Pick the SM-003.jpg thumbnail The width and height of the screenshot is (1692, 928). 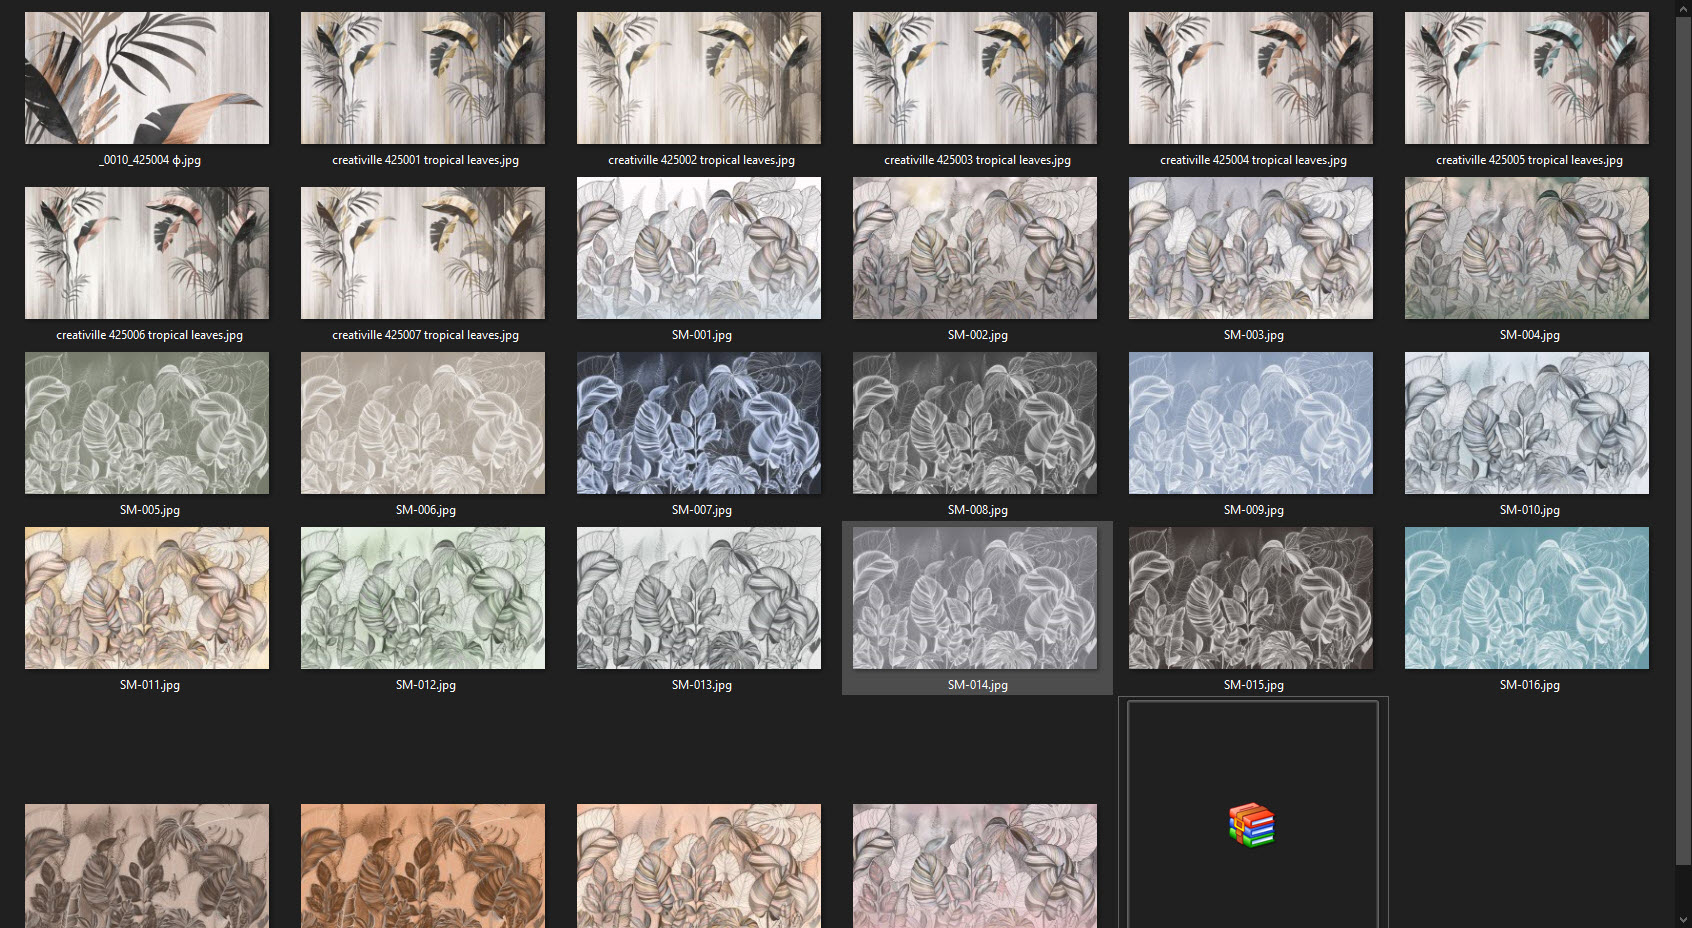(x=1251, y=248)
